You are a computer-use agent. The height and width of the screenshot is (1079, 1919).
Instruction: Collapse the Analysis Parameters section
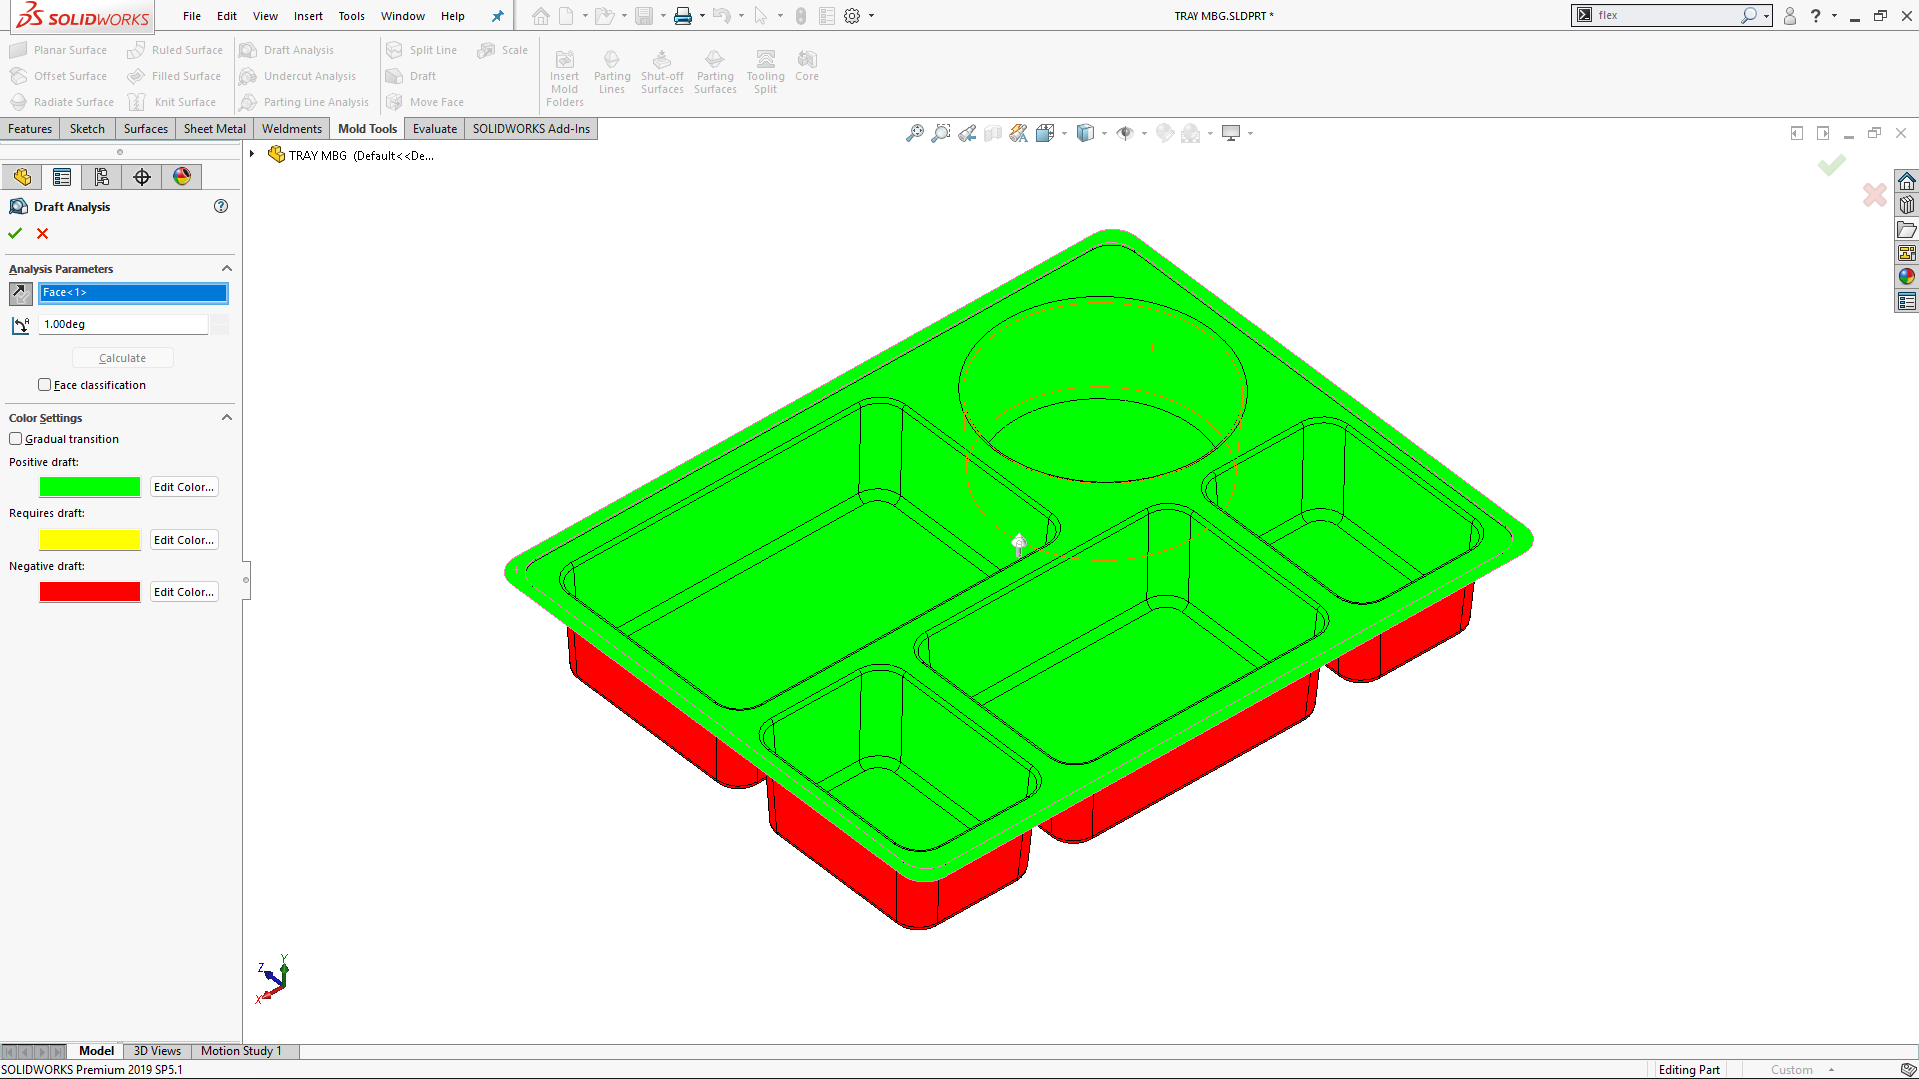point(227,269)
